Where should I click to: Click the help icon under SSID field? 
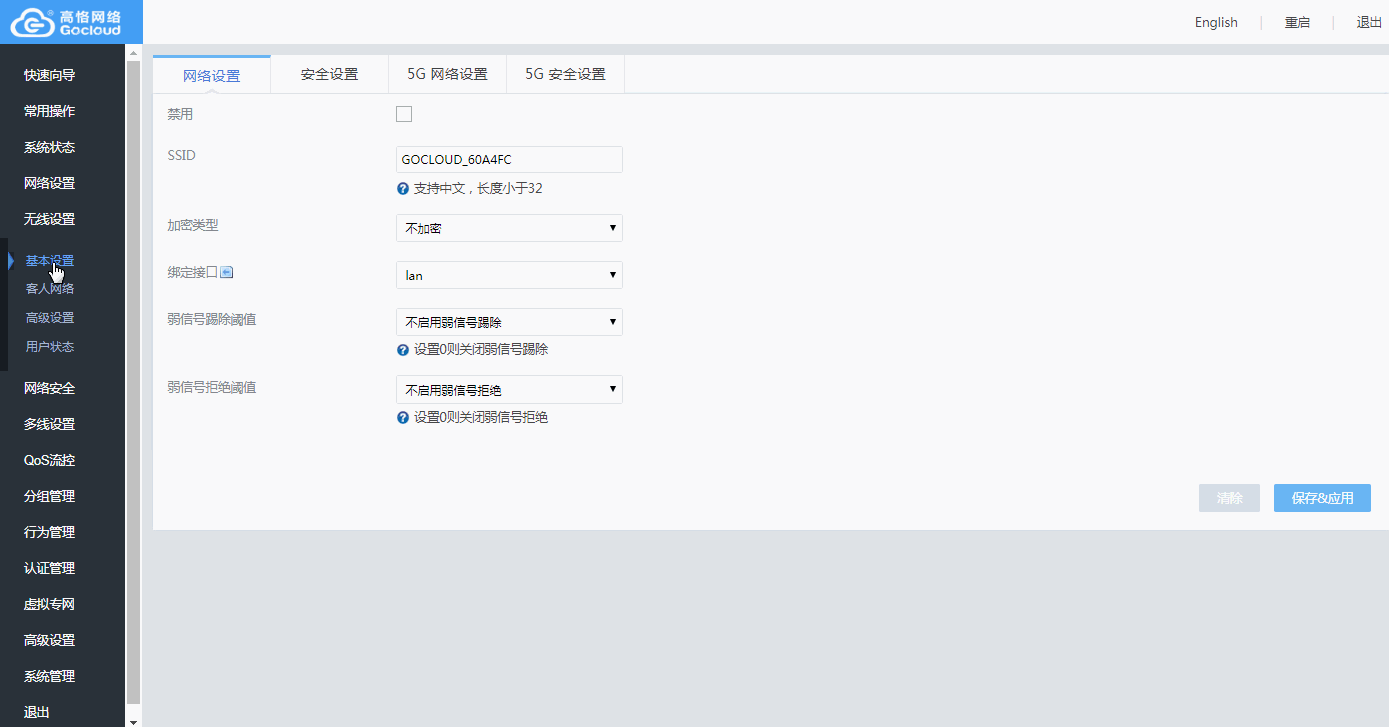point(403,188)
